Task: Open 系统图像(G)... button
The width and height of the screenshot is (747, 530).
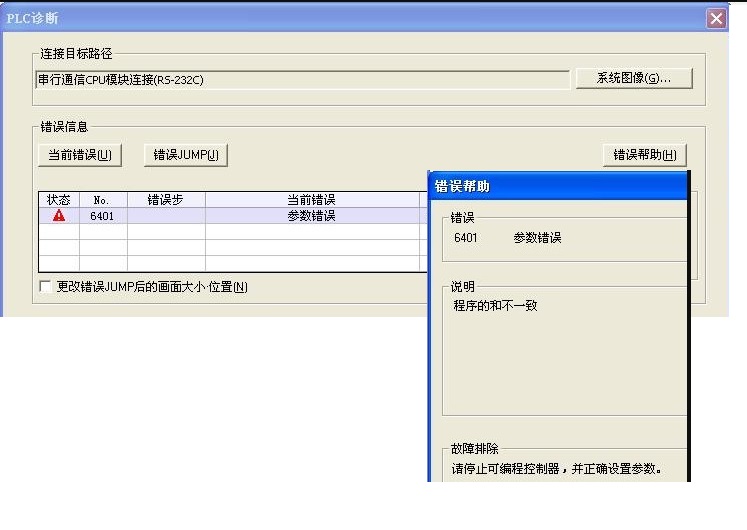Action: [634, 79]
